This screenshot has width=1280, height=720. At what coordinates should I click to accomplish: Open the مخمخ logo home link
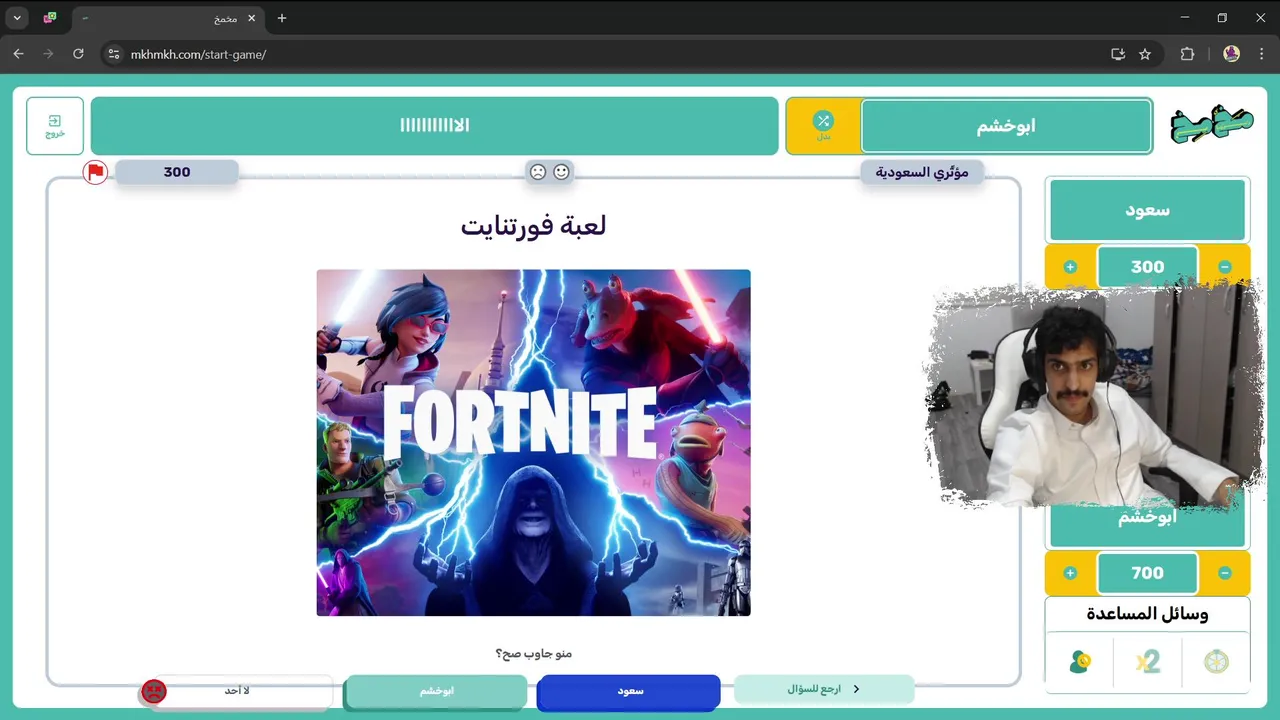tap(1211, 126)
